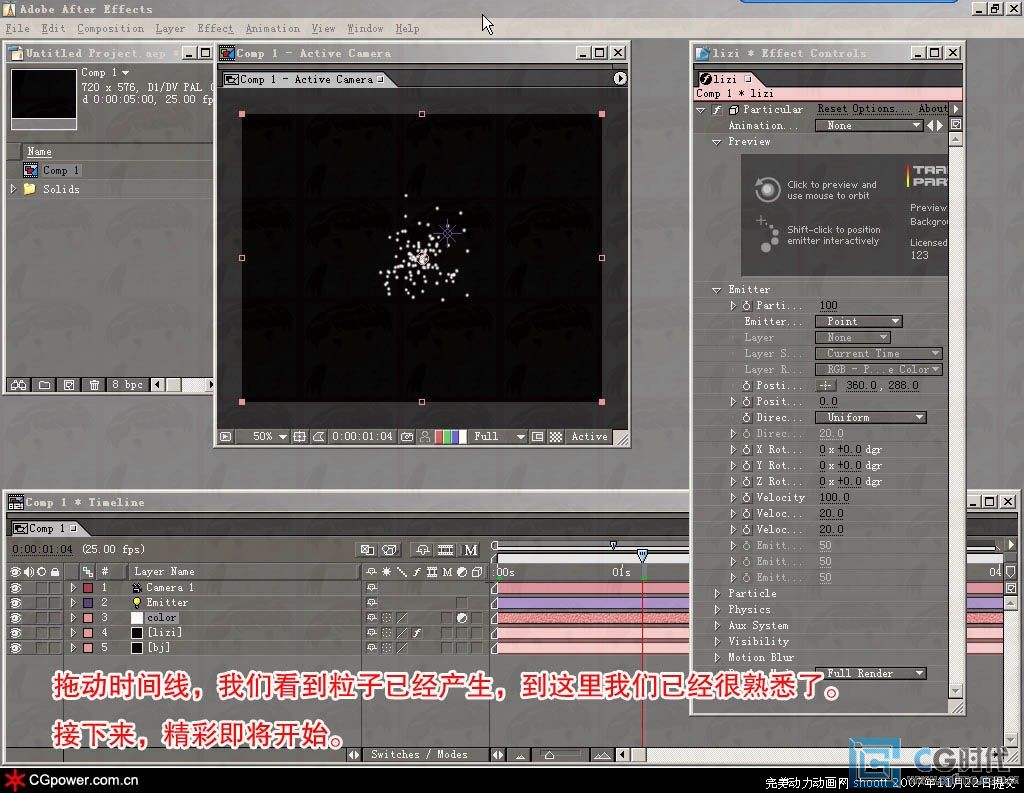Toggle the Particular effect f switch
Image resolution: width=1024 pixels, height=793 pixels.
(716, 110)
